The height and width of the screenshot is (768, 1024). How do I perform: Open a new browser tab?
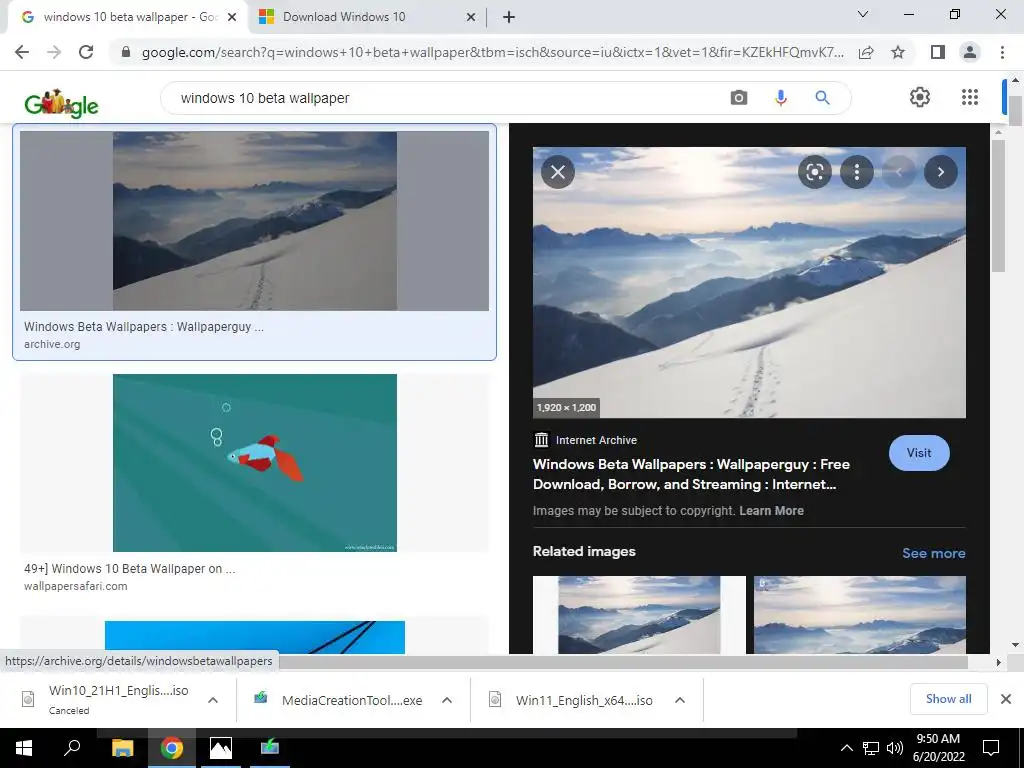coord(509,17)
